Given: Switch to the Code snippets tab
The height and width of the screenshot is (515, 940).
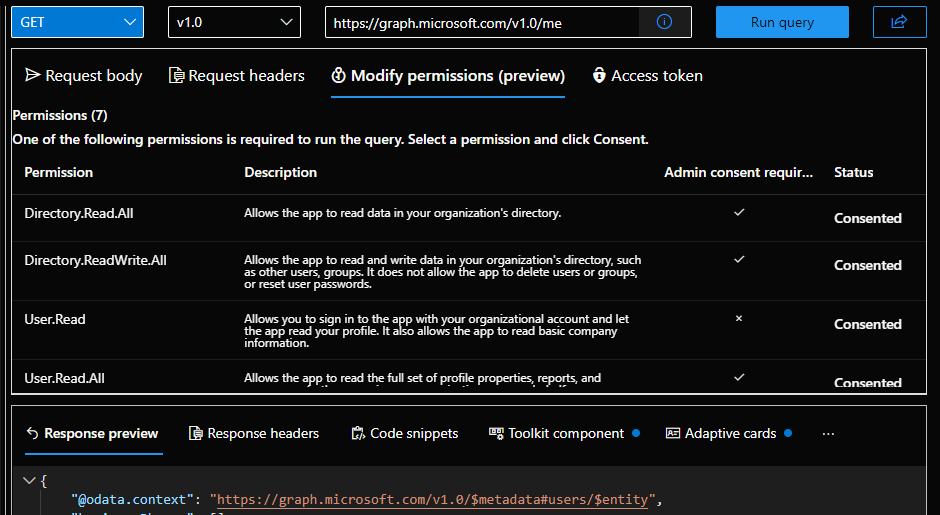Looking at the screenshot, I should [x=405, y=433].
